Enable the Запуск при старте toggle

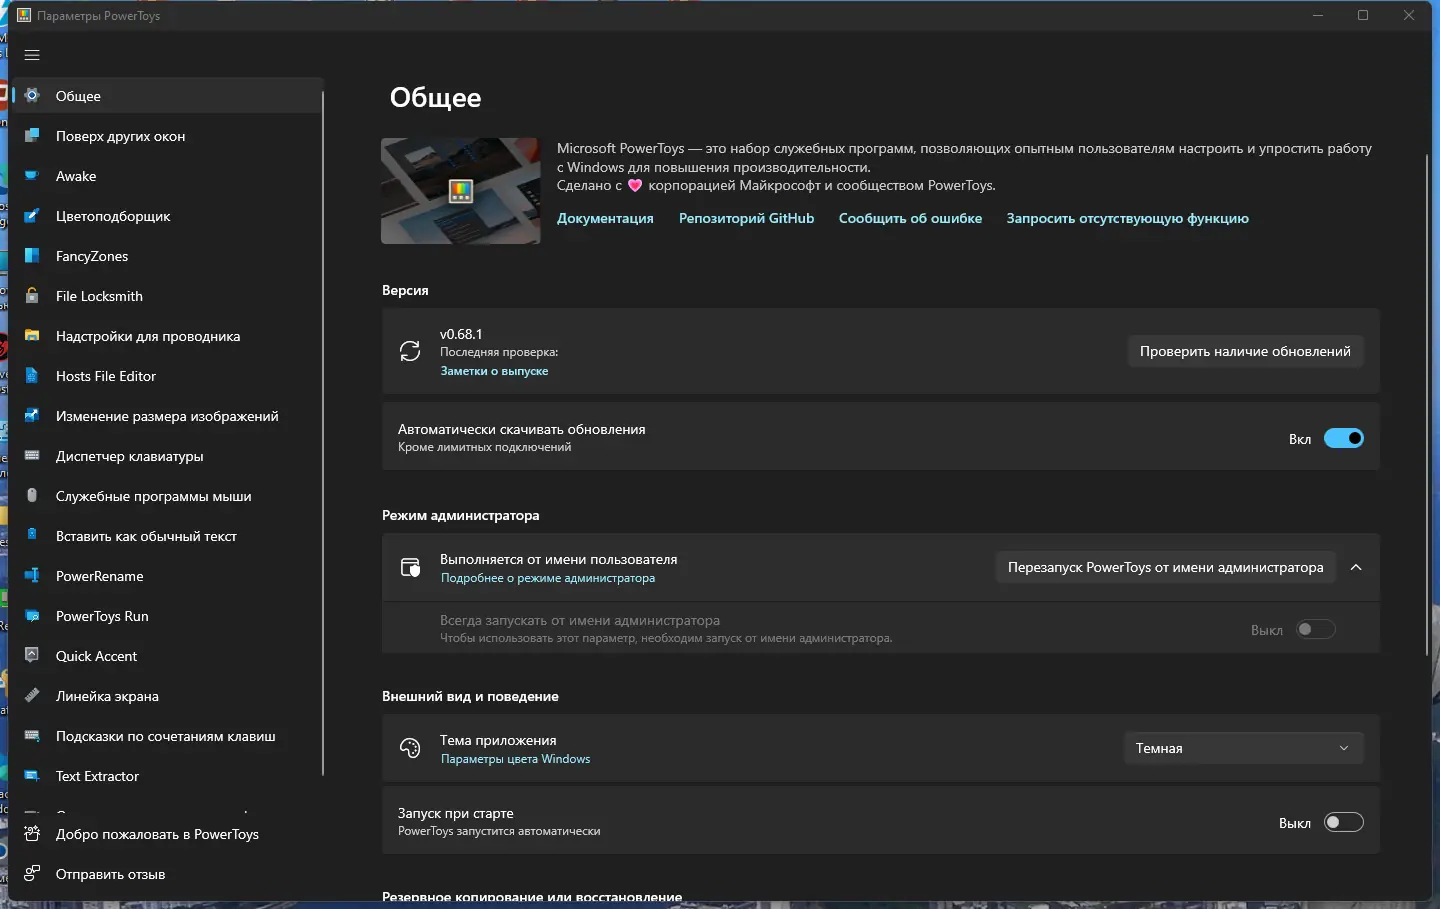[1343, 822]
